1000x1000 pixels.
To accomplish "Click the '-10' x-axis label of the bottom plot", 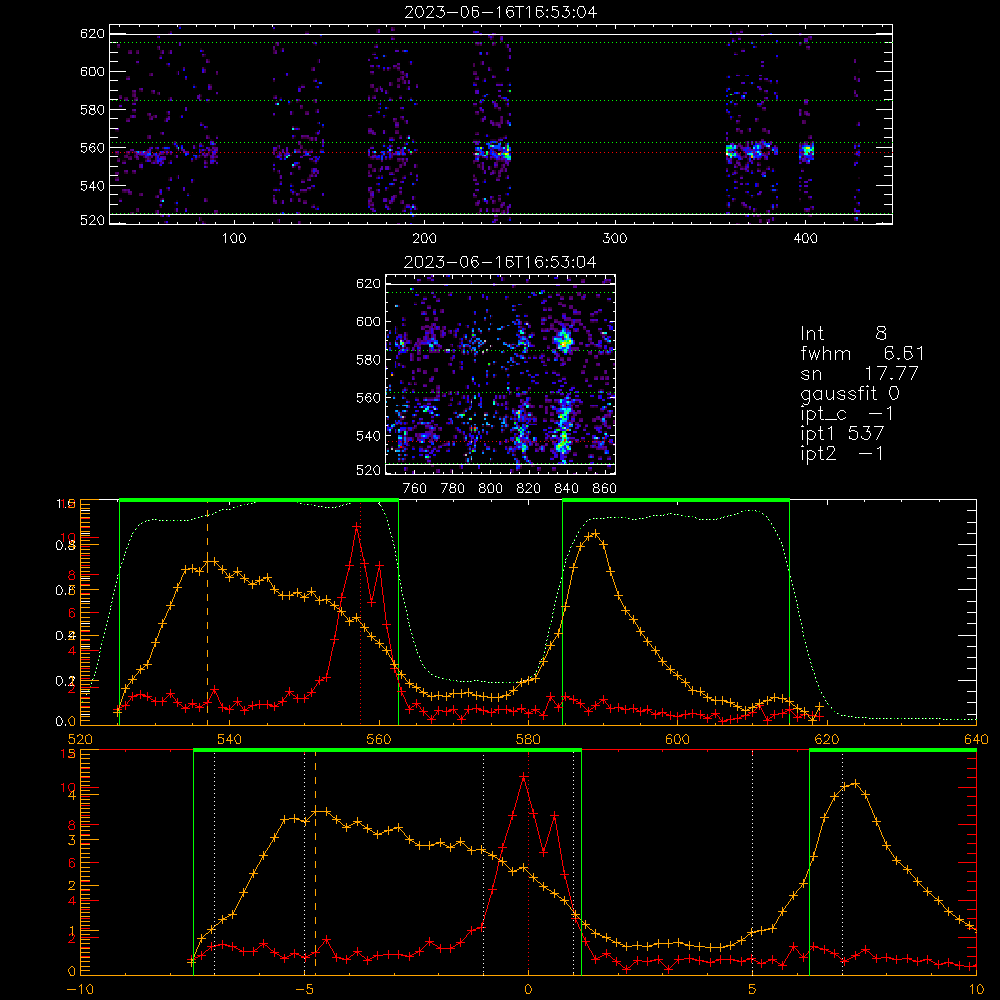I will 80,989.
